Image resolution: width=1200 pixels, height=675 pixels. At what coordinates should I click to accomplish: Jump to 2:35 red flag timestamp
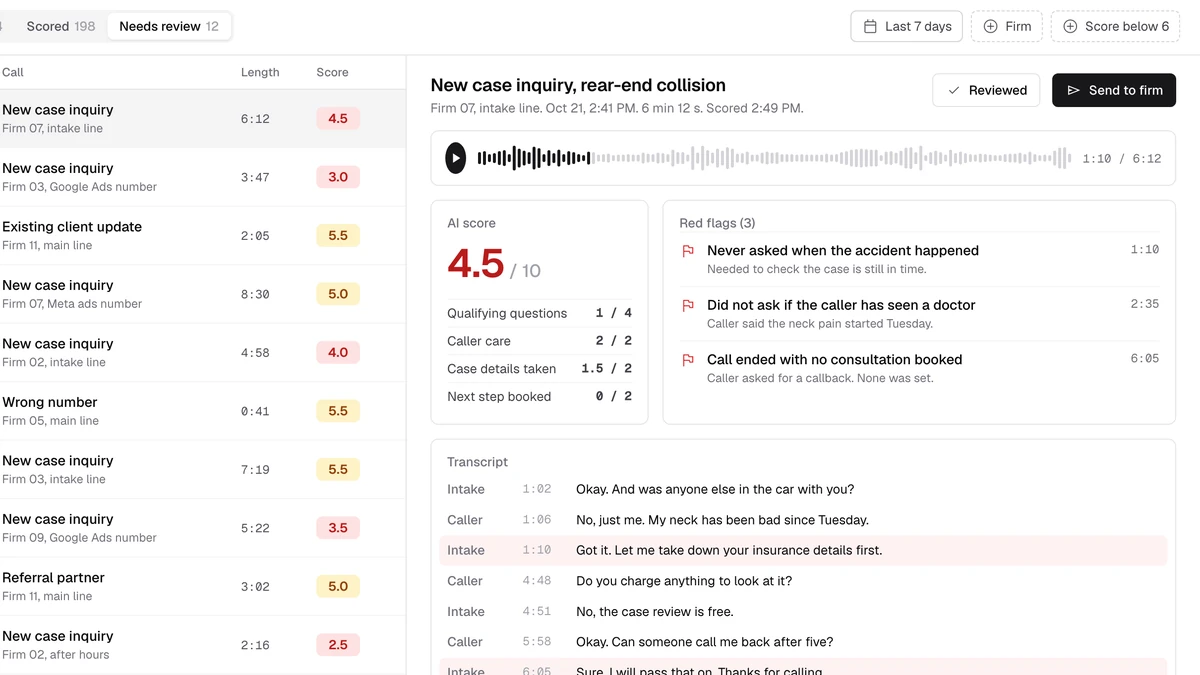[1145, 304]
